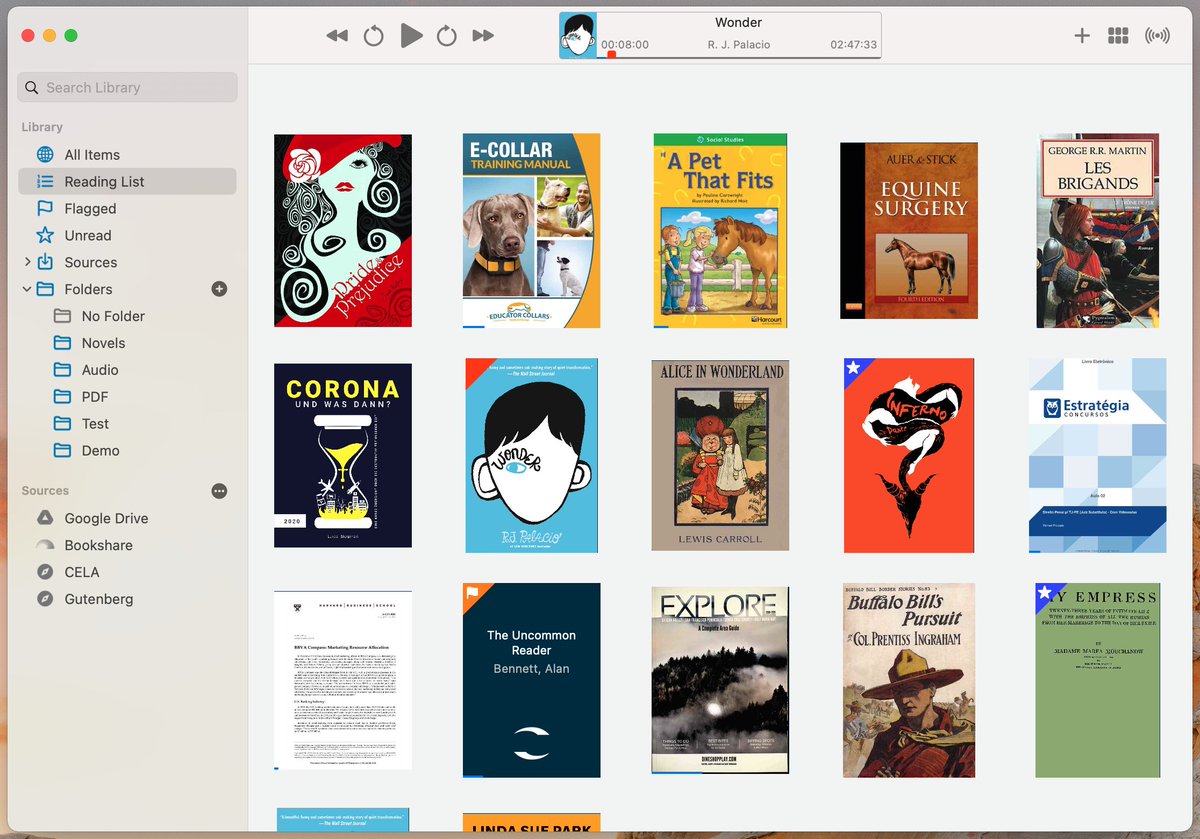
Task: Select All Items in the Library sidebar
Action: pos(127,154)
